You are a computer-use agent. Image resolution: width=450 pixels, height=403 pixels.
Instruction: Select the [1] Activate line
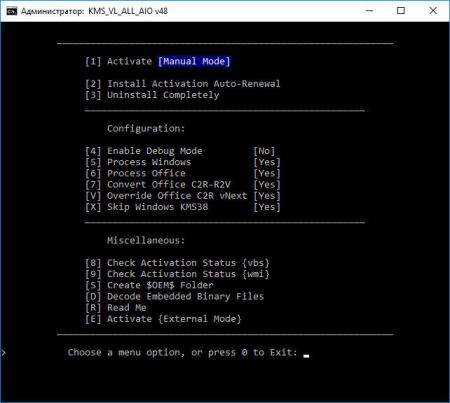coord(158,61)
